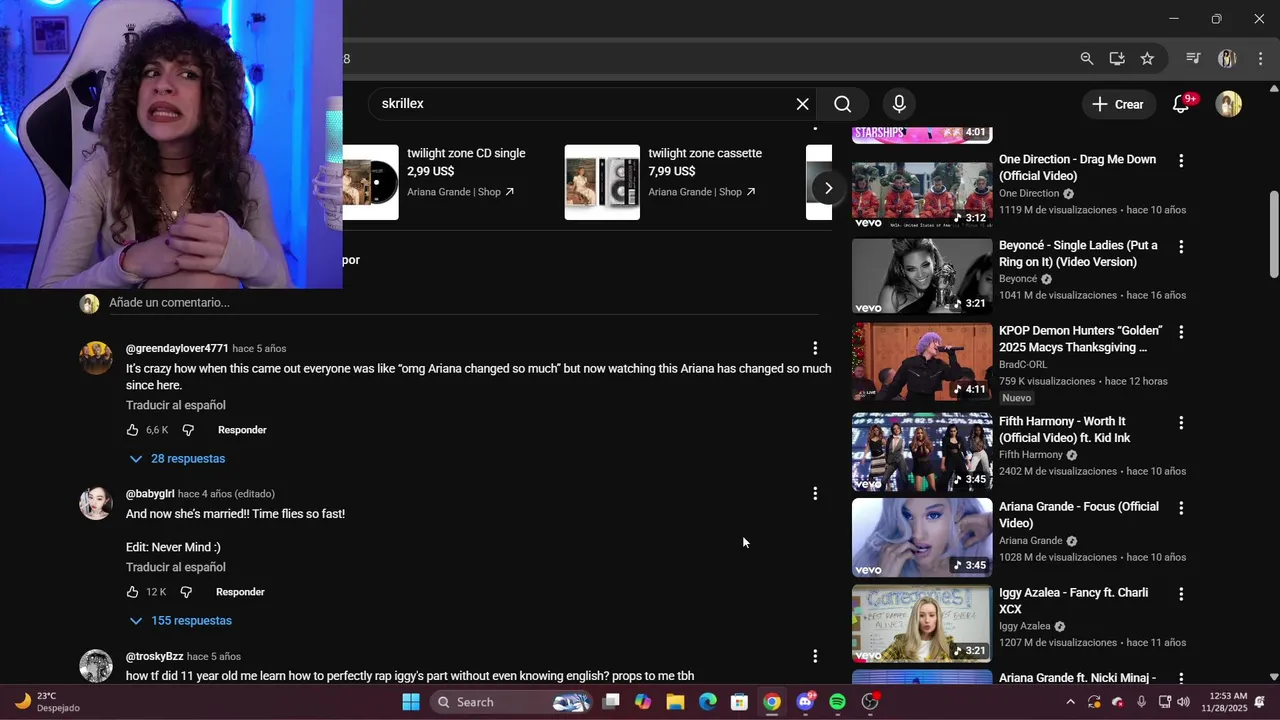The height and width of the screenshot is (720, 1280).
Task: Click install app icon in address bar
Action: (x=1117, y=59)
